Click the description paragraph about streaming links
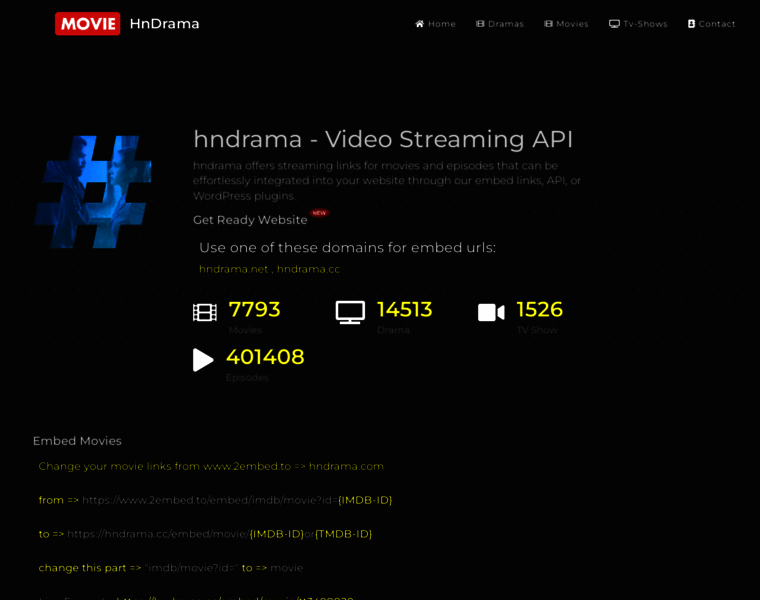Viewport: 760px width, 600px height. tap(387, 181)
